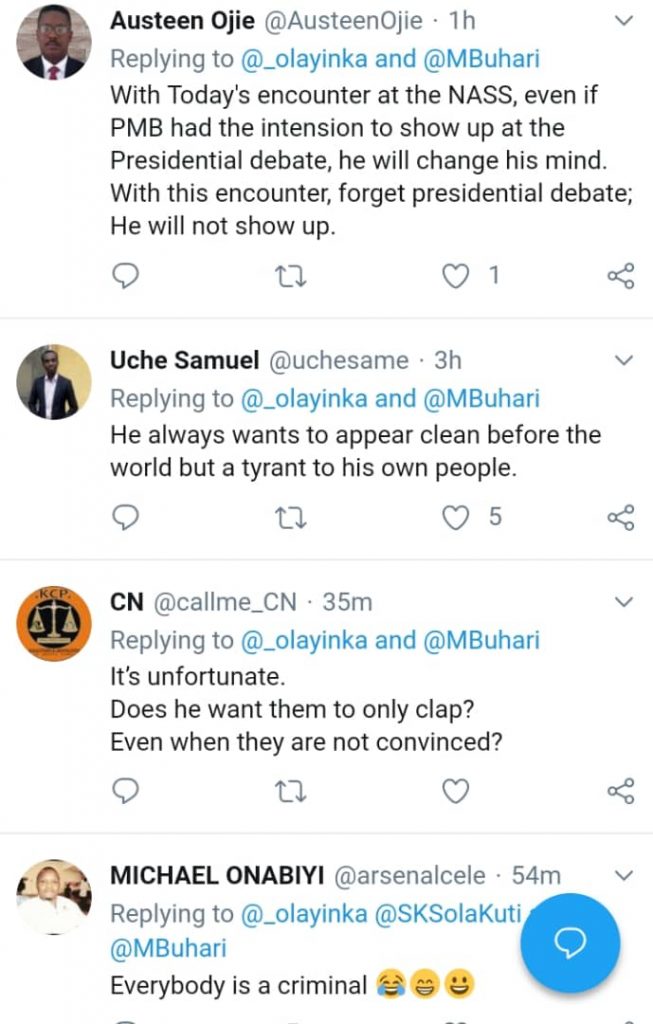653x1024 pixels.
Task: Retweet CN's tweet about clapping
Action: pos(290,792)
